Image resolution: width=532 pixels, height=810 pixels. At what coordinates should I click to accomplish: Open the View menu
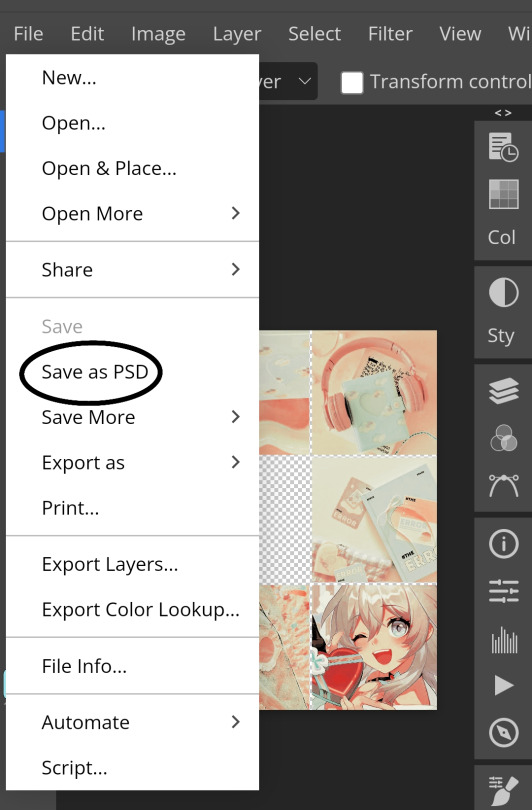460,34
